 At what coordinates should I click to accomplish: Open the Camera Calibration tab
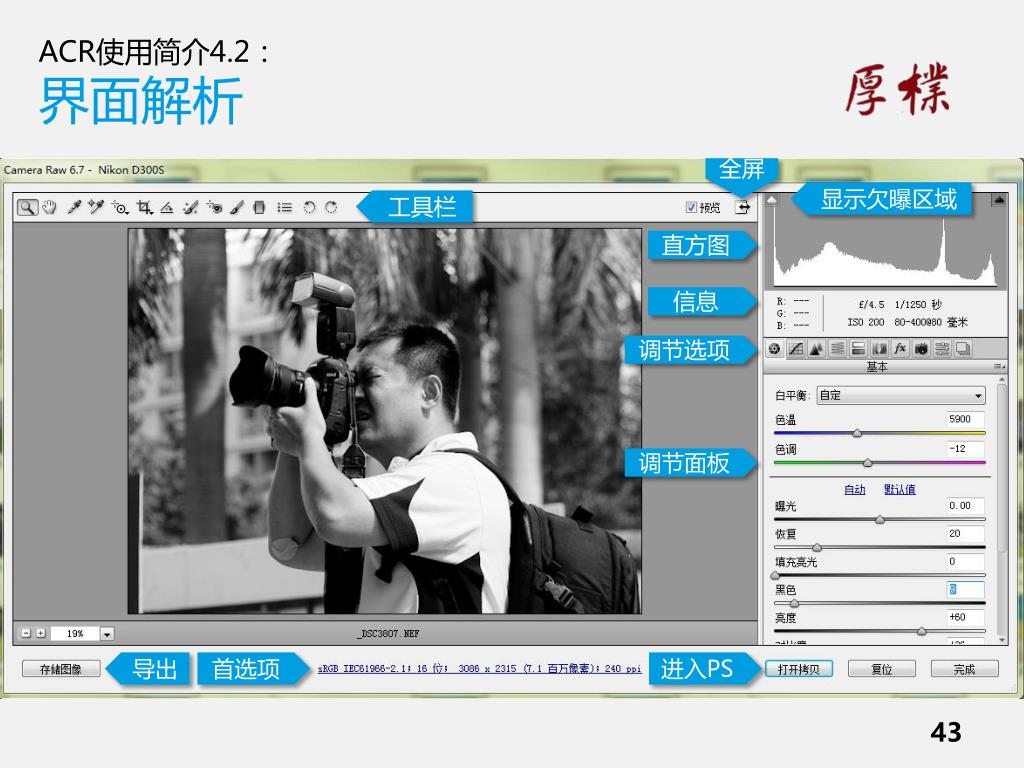pyautogui.click(x=921, y=349)
